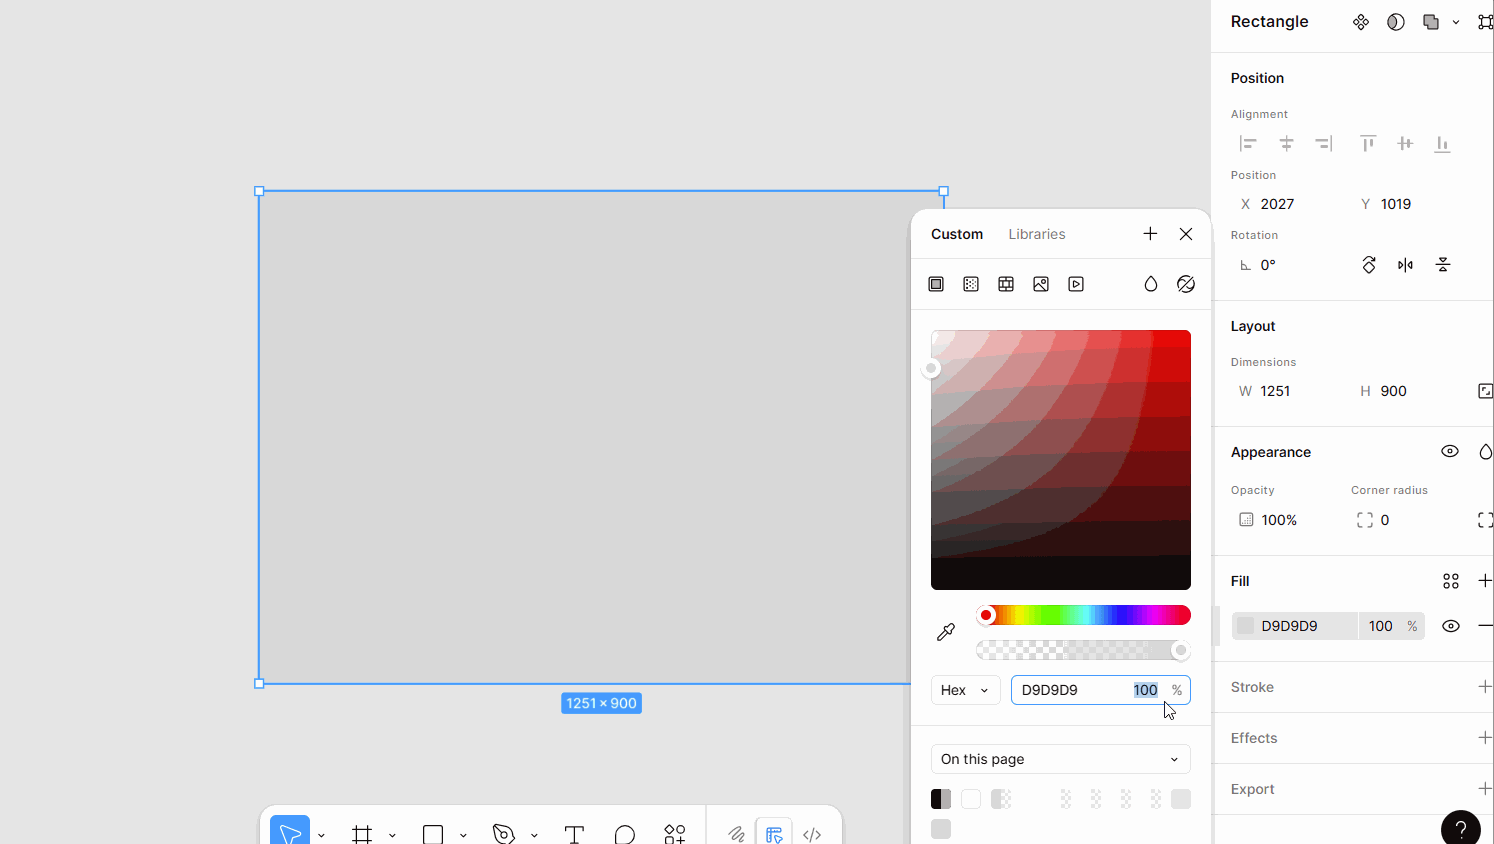The image size is (1494, 844).
Task: Toggle fill visibility eye icon
Action: click(1451, 626)
